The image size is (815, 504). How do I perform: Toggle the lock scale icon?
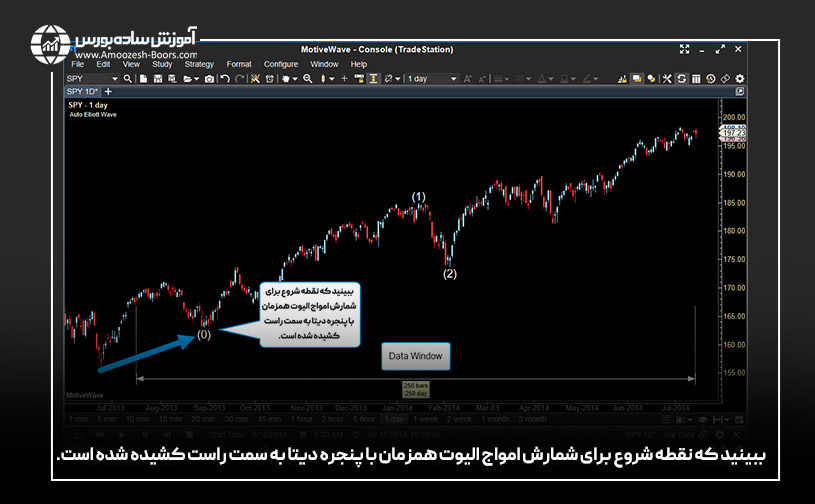359,78
